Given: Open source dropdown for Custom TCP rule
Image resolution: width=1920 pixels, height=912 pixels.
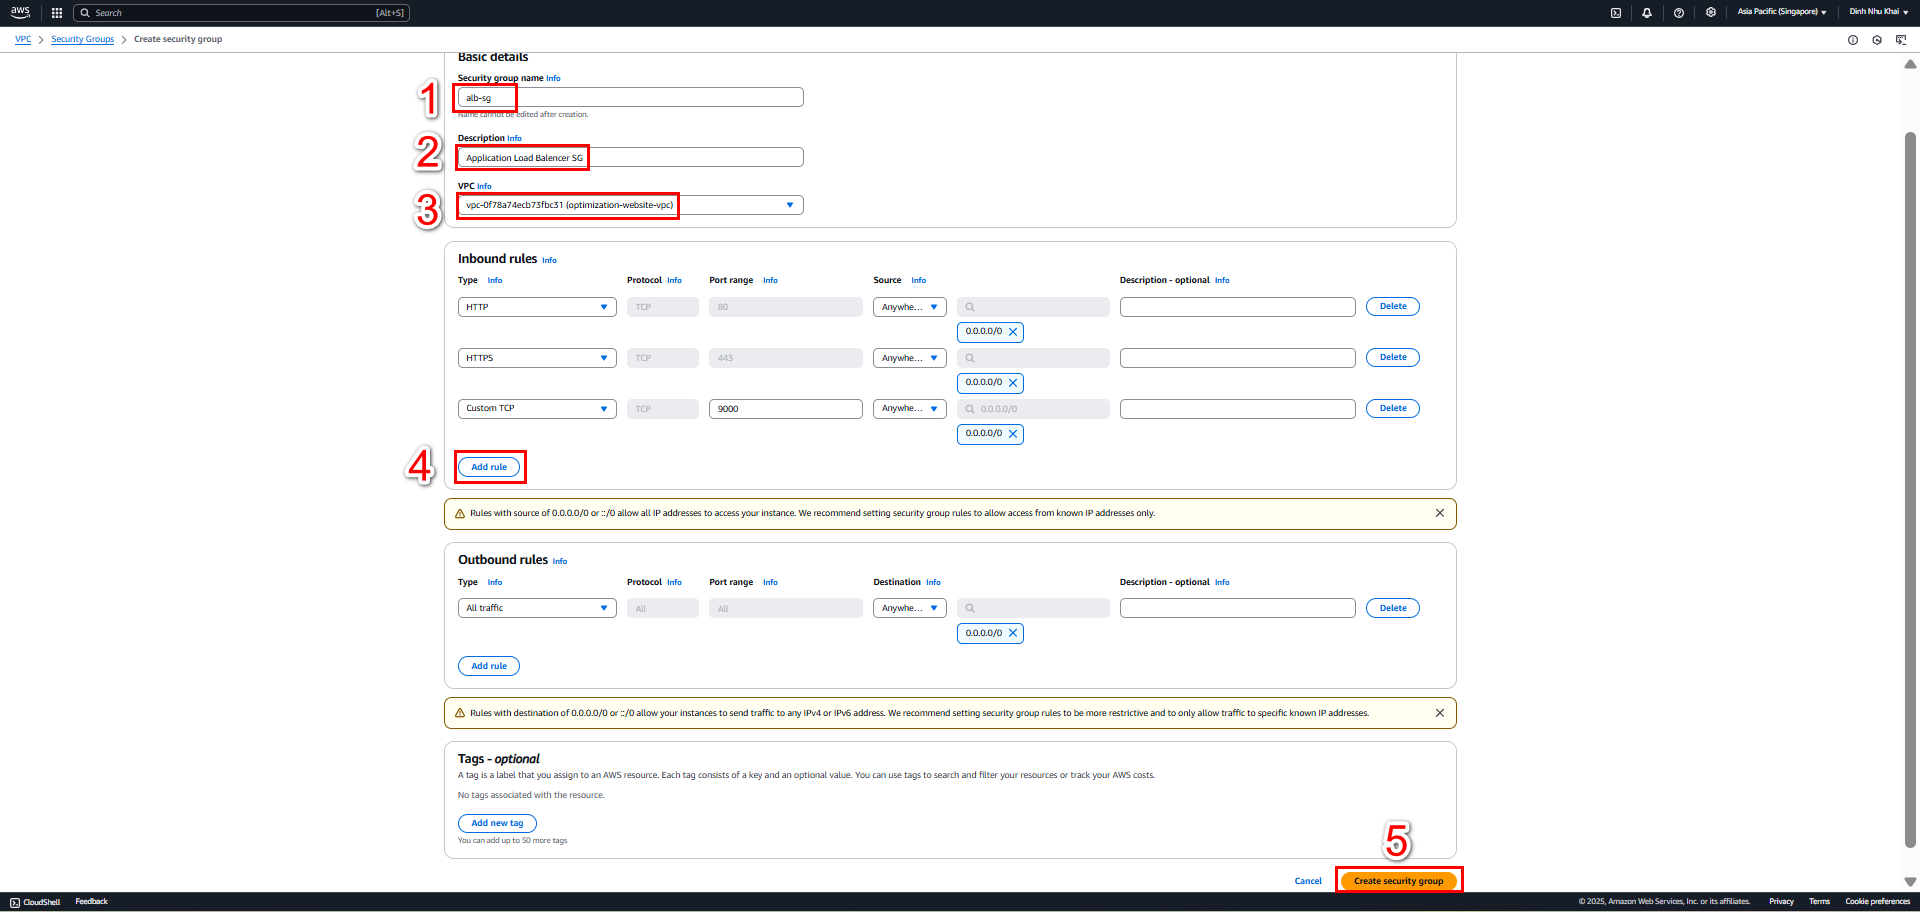Looking at the screenshot, I should 910,409.
